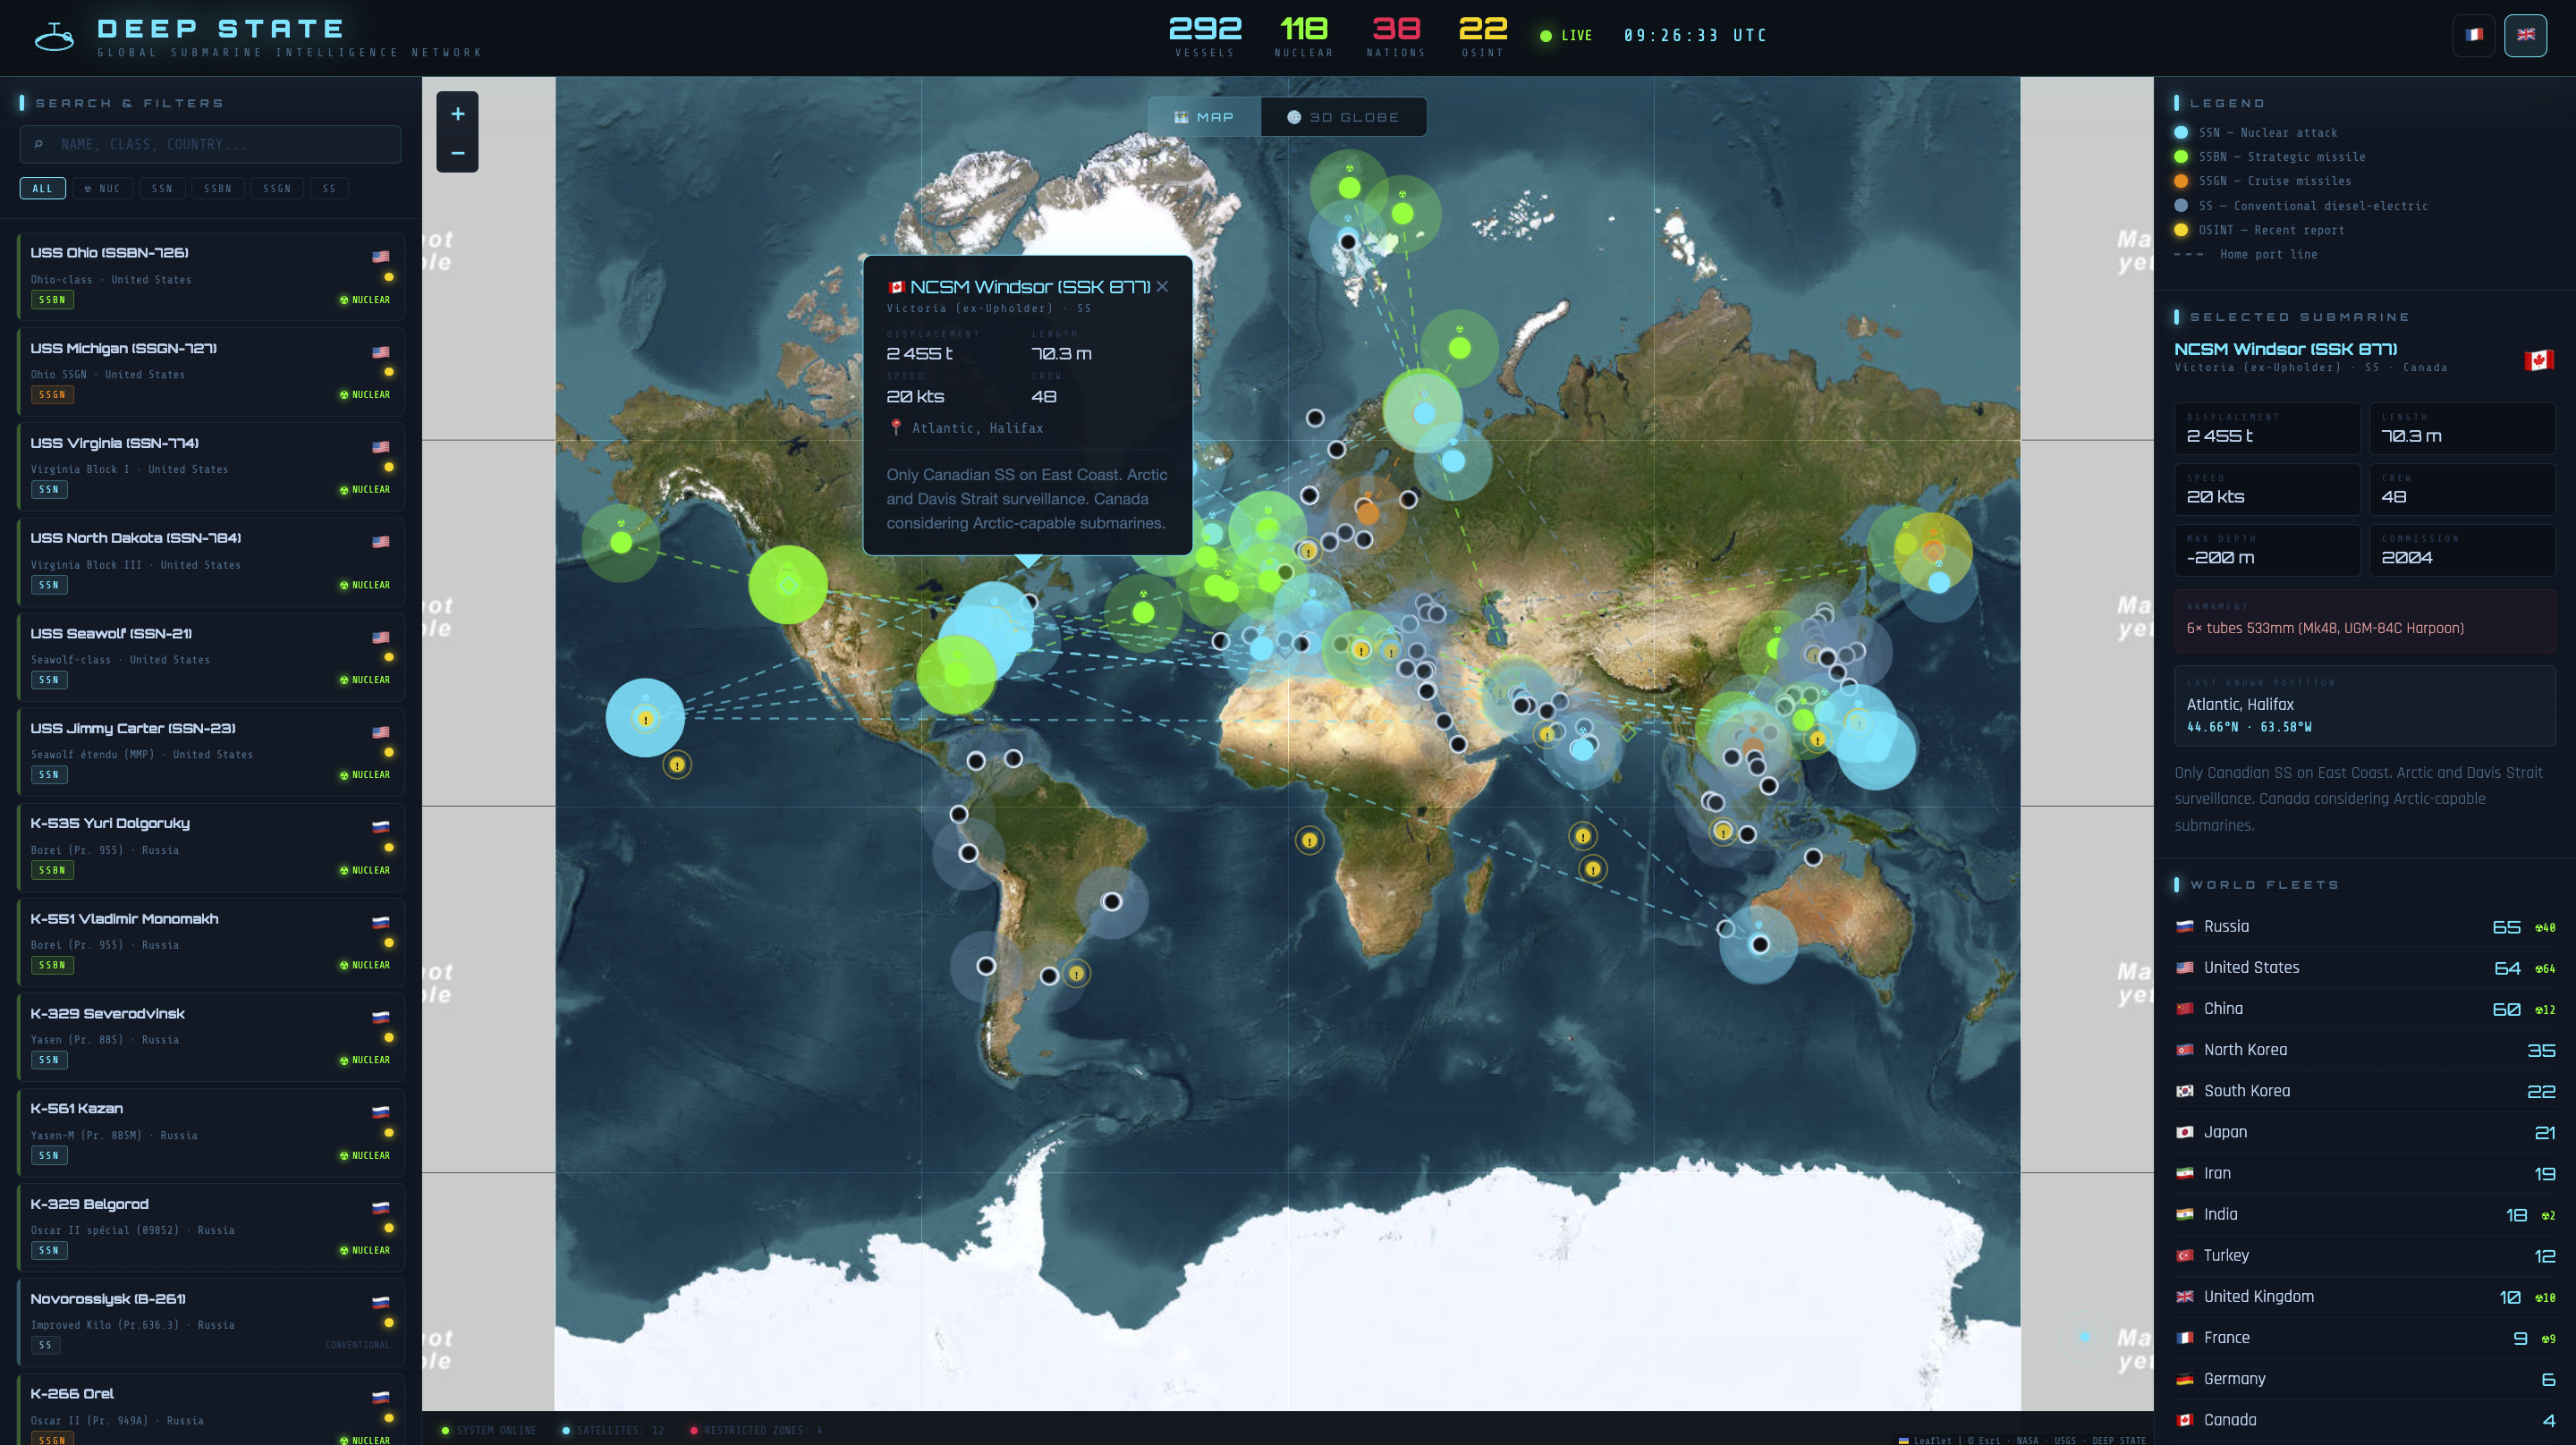Select K-329 Severodvinsk entry
Viewport: 2576px width, 1445px height.
tap(211, 1037)
